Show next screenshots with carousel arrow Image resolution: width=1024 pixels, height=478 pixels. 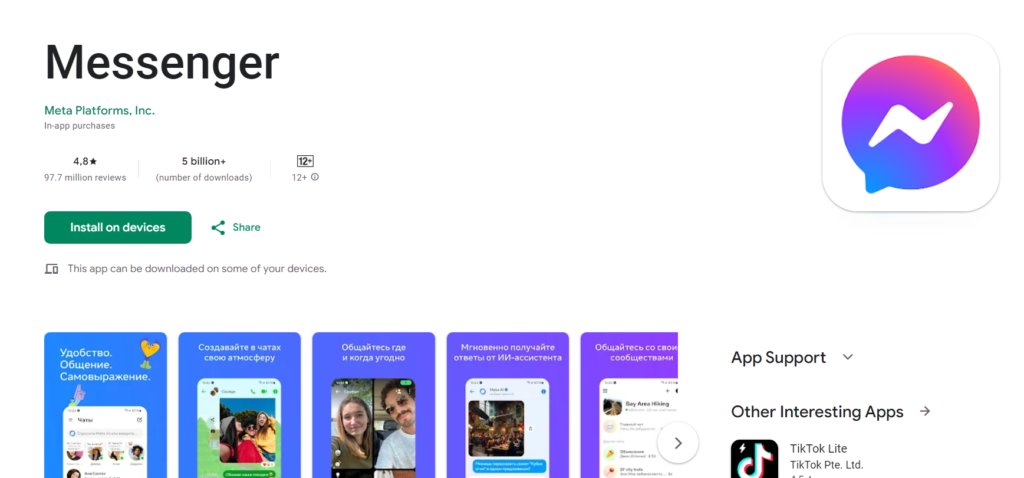678,443
